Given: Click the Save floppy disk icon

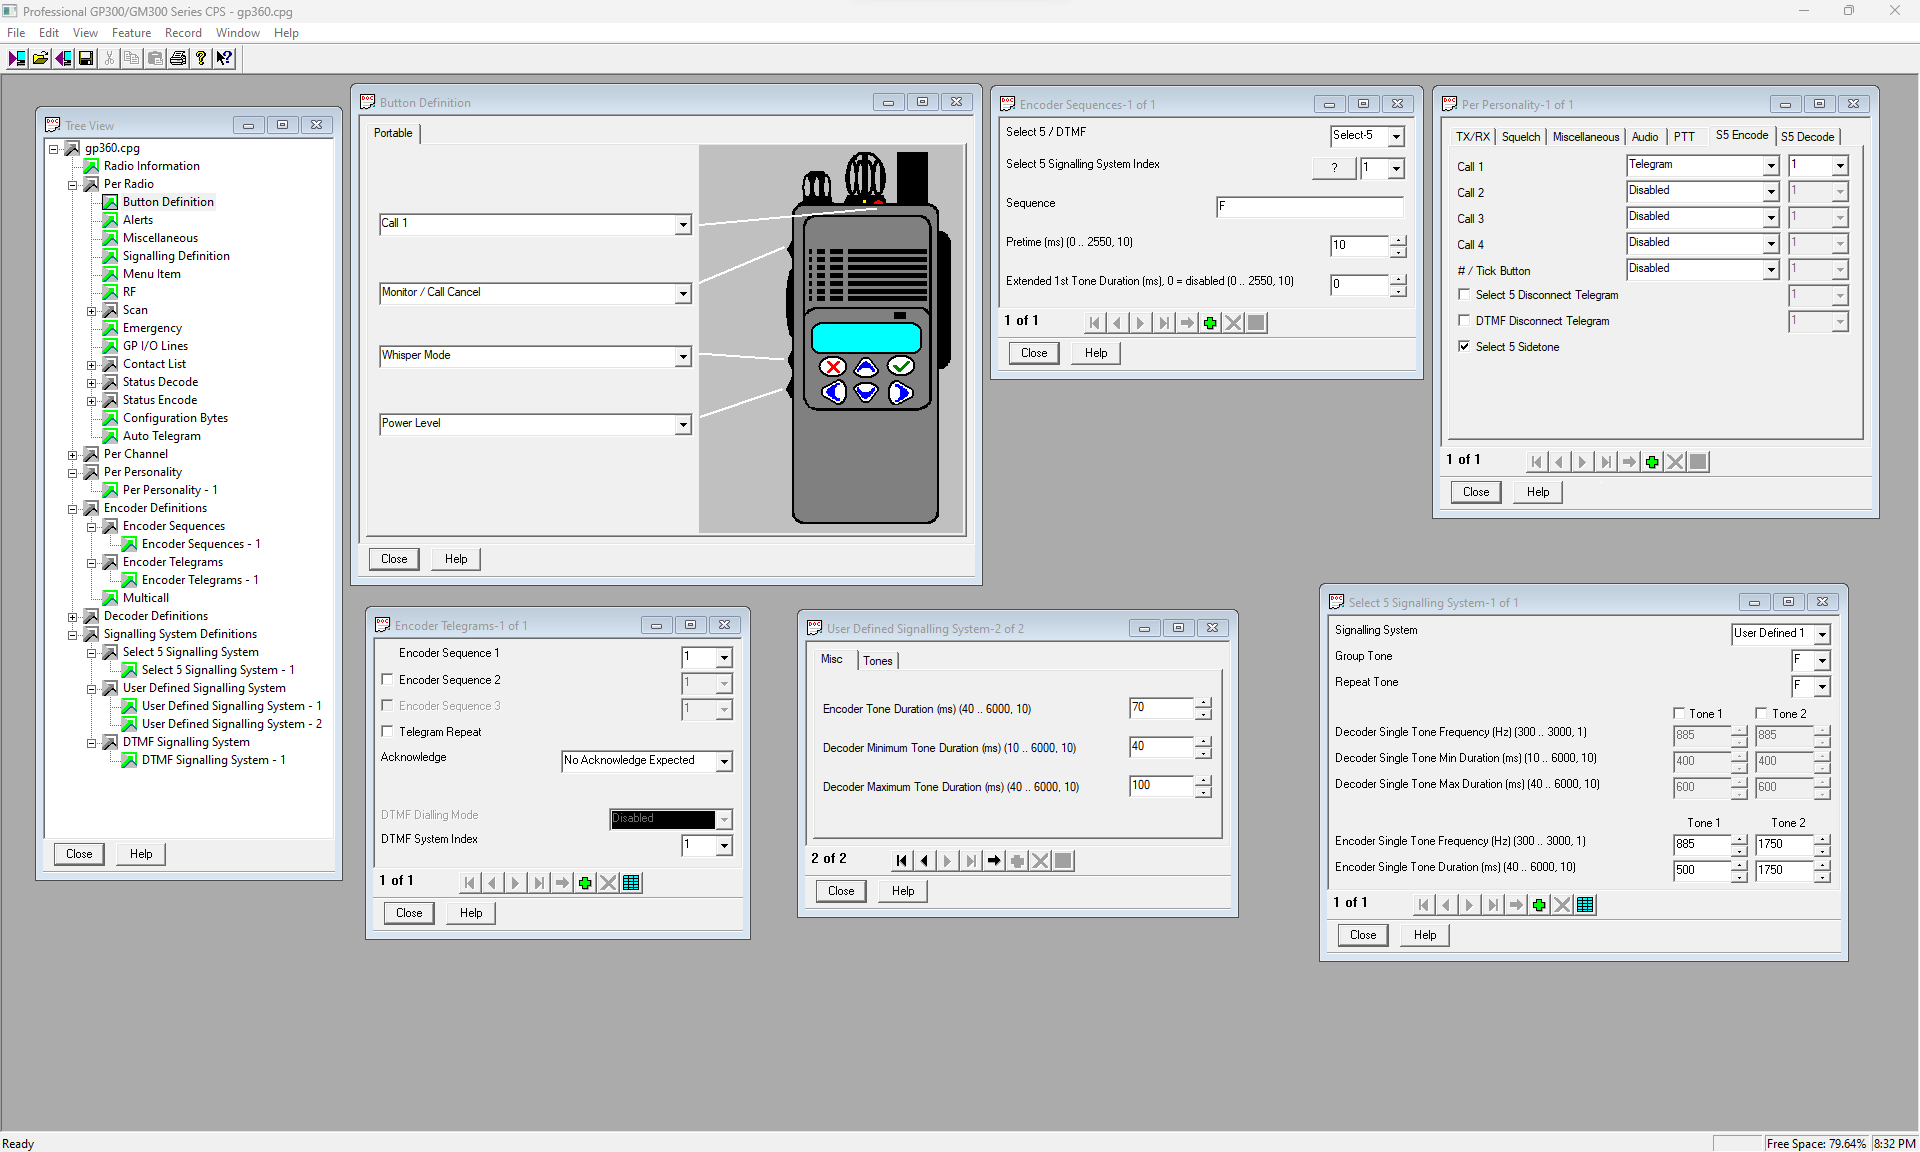Looking at the screenshot, I should (86, 59).
